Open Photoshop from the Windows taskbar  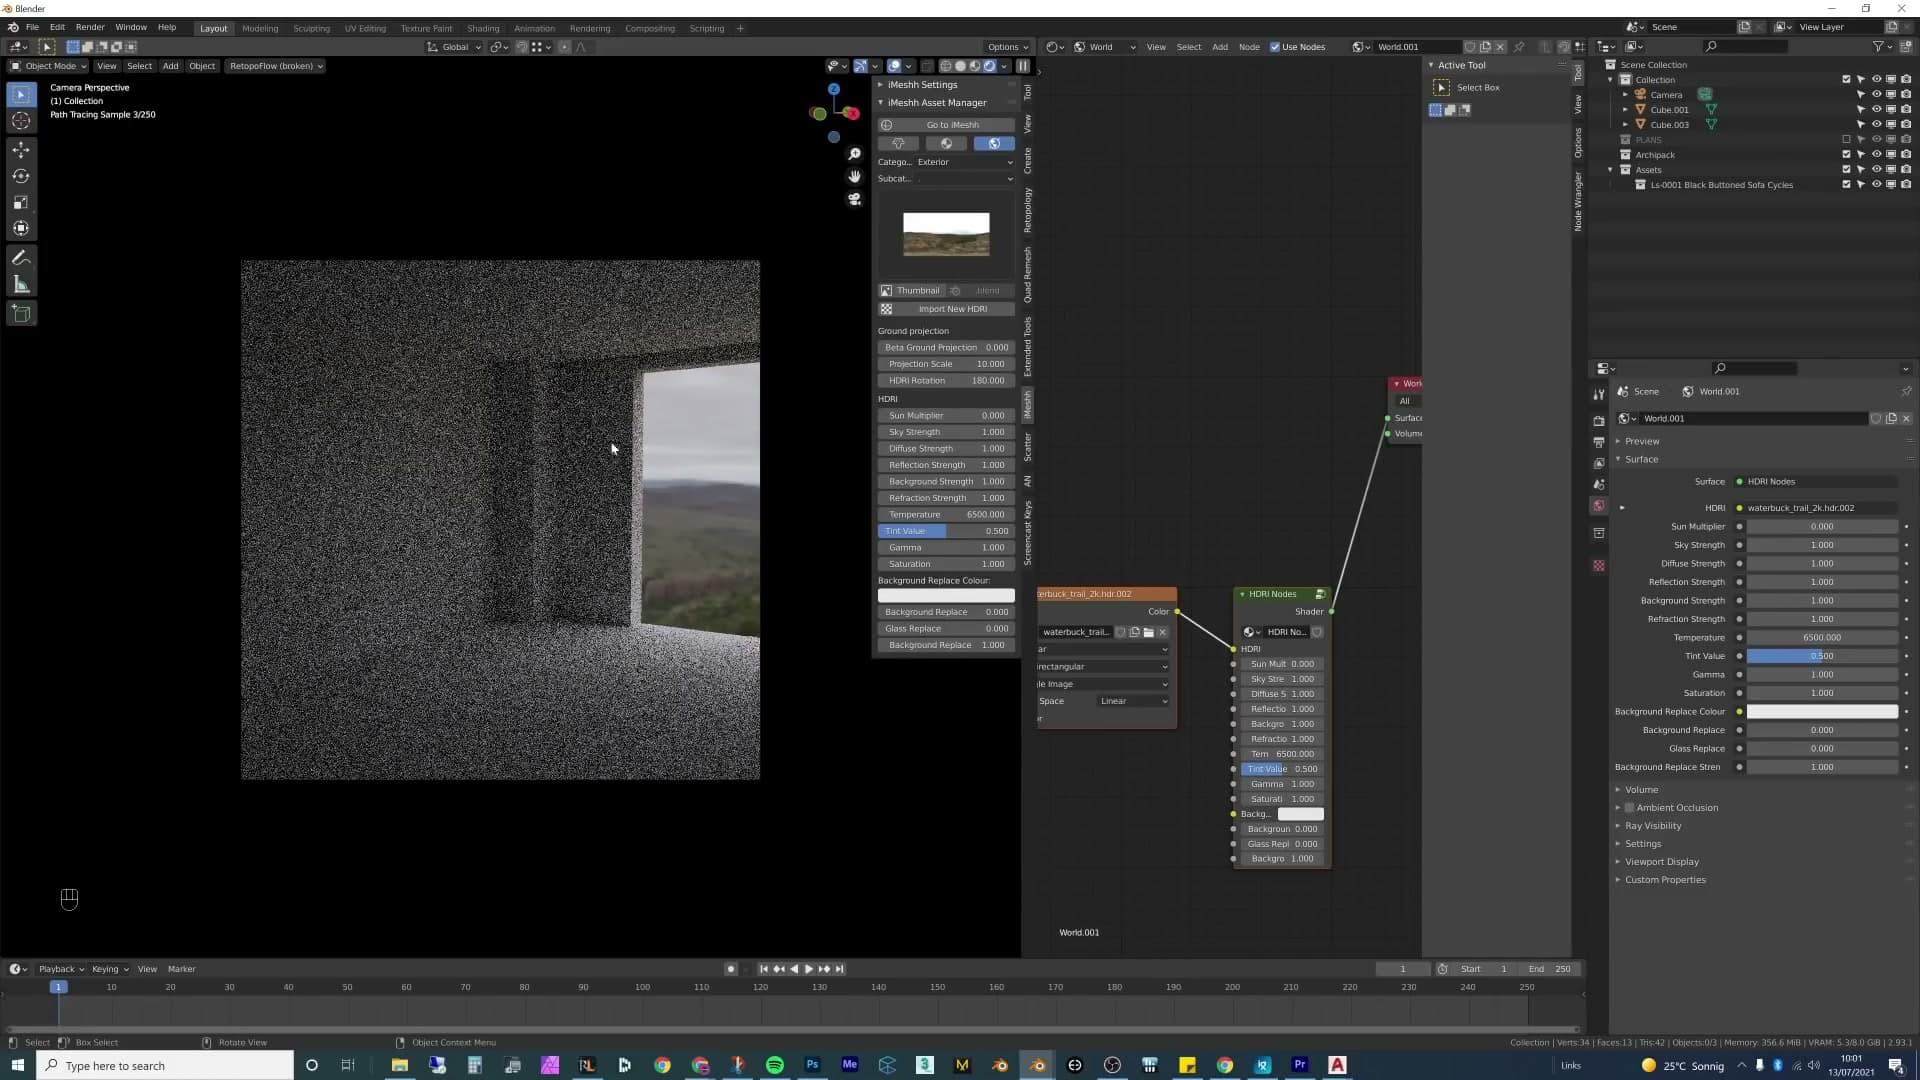coord(812,1065)
